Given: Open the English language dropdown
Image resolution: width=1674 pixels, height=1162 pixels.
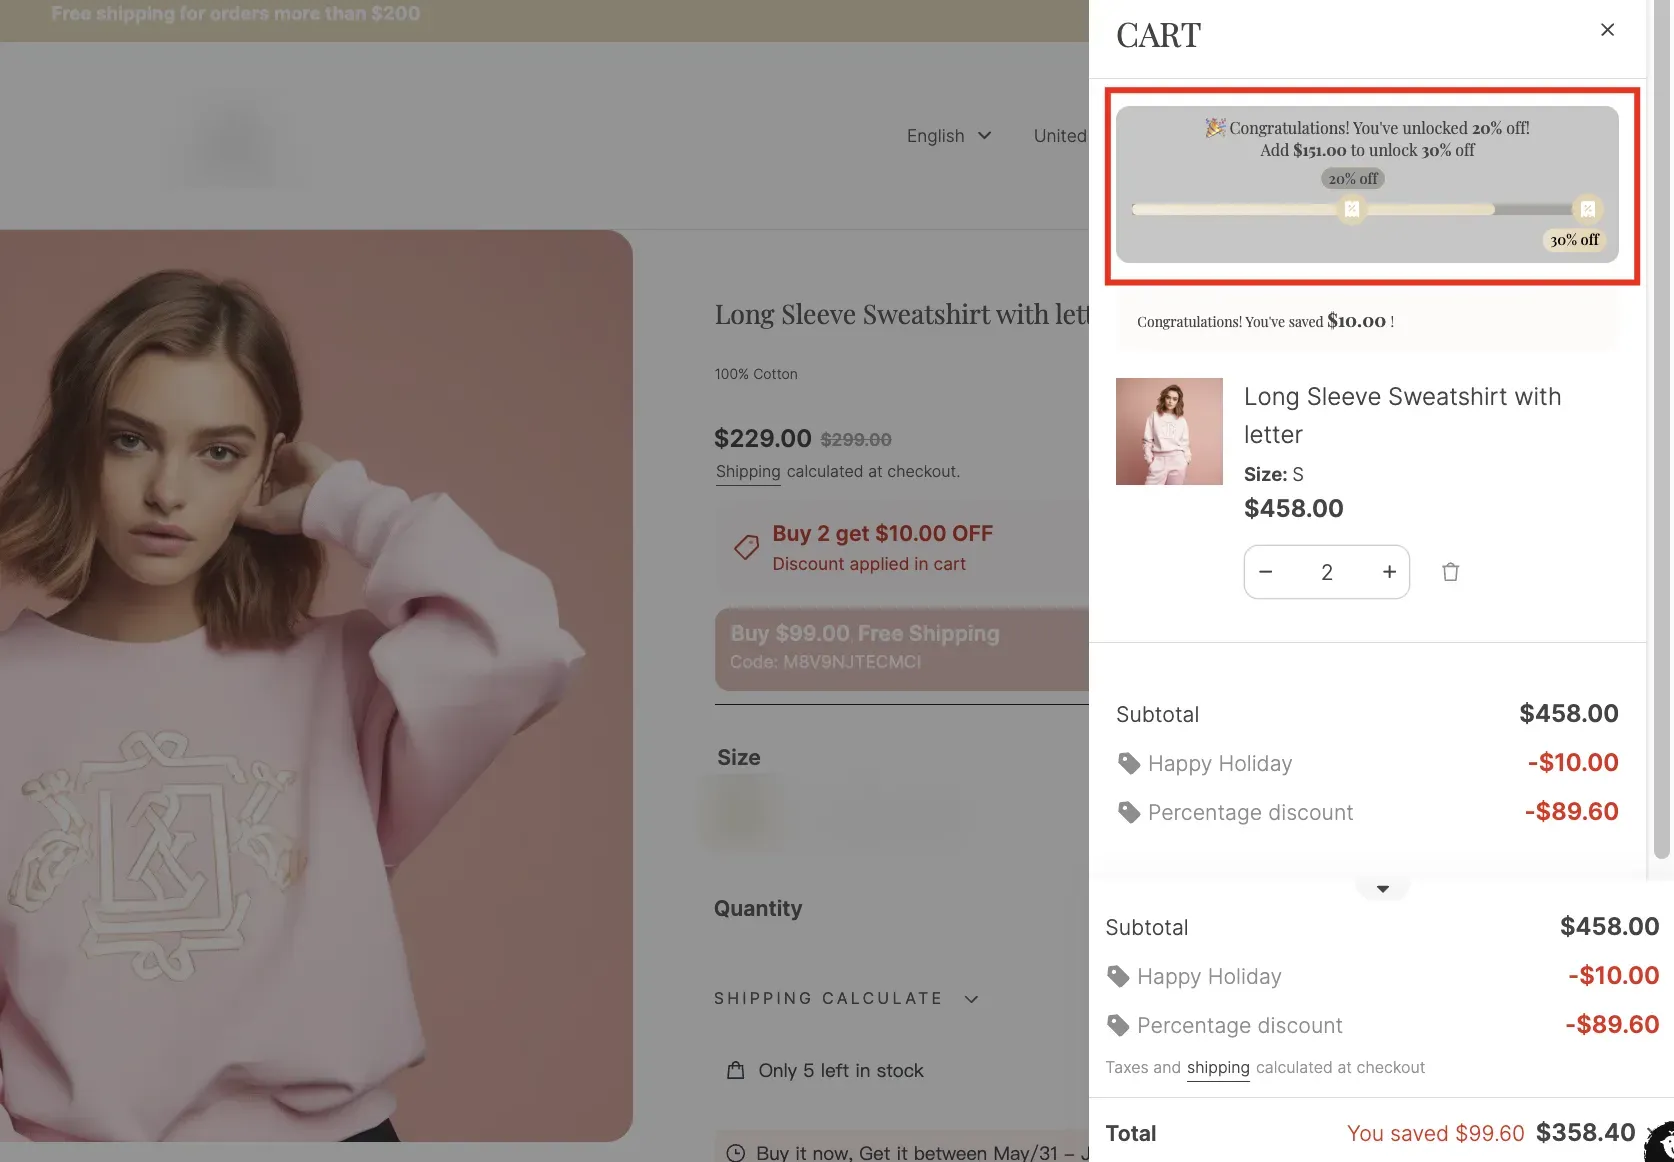Looking at the screenshot, I should (x=948, y=136).
